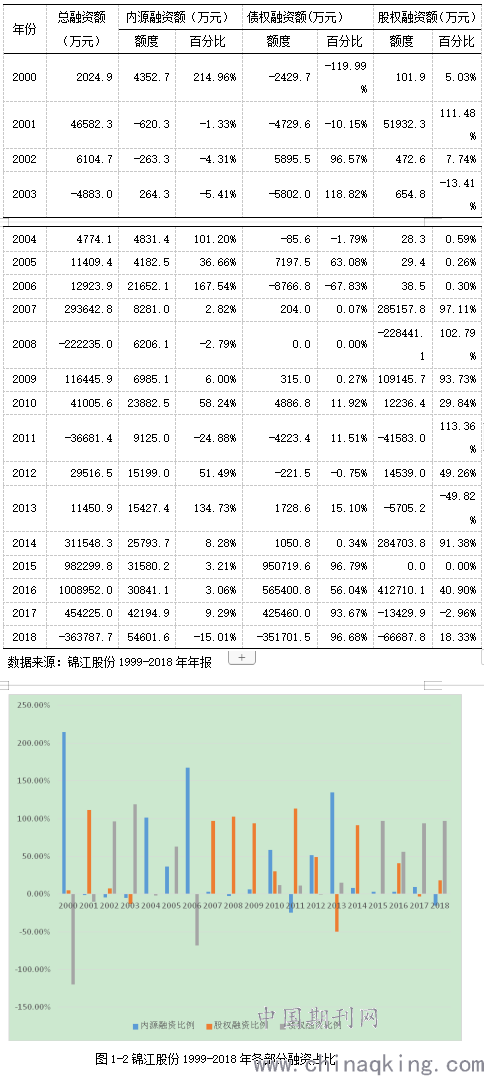Click the cell containing 109145.7
This screenshot has width=484, height=1076.
click(402, 379)
